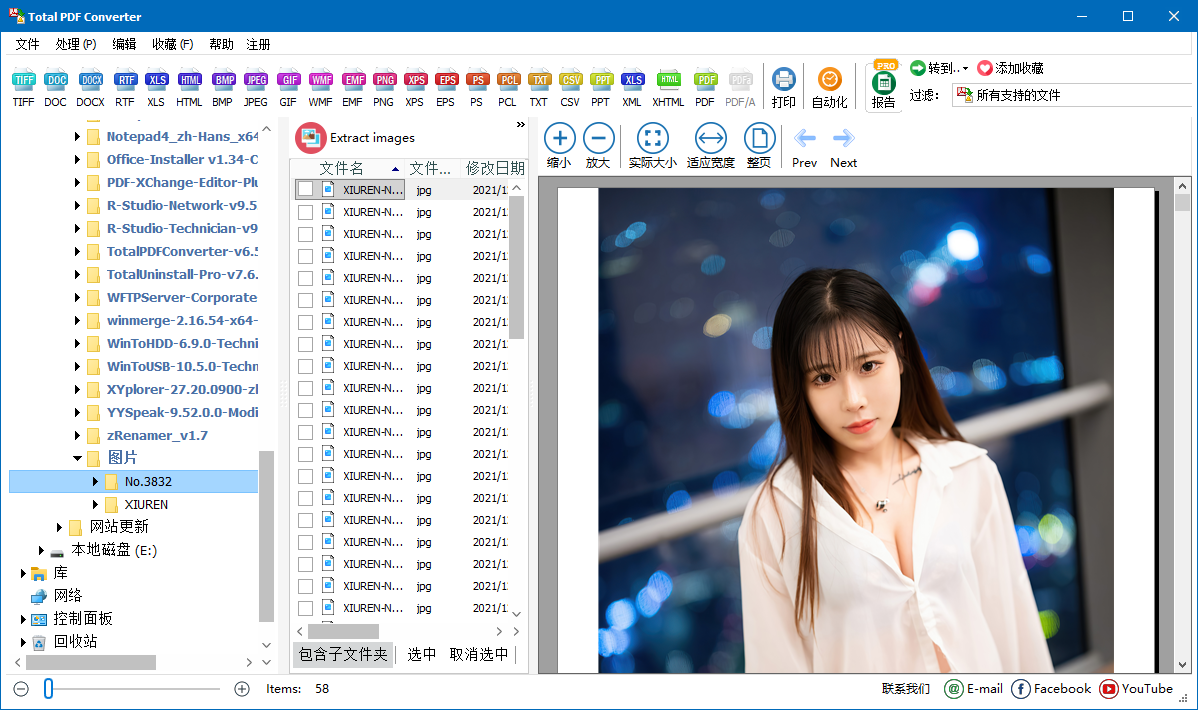Open the 文件 menu
1198x710 pixels.
(x=27, y=44)
